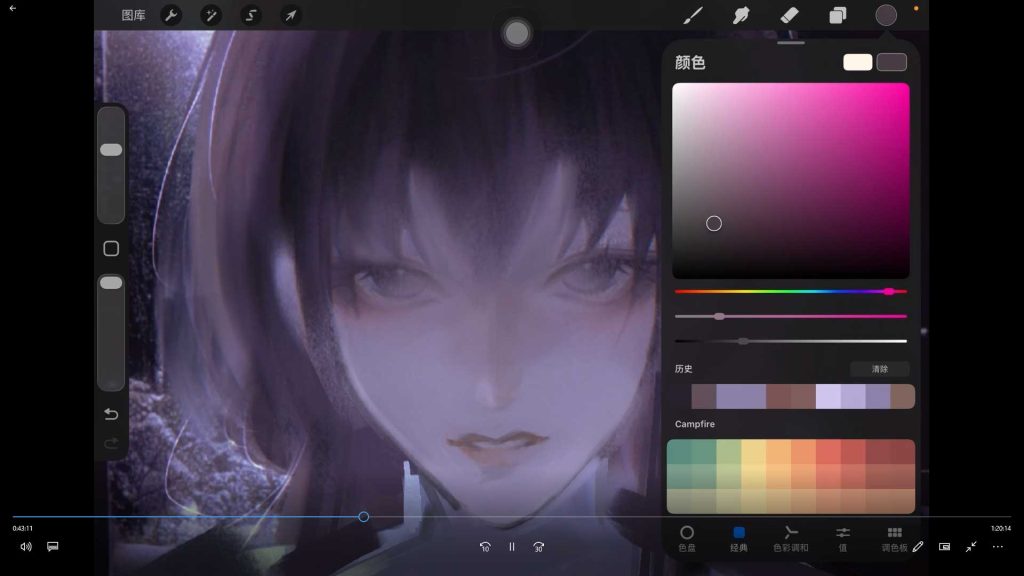
Task: Open the Actions wrench menu
Action: [x=171, y=15]
